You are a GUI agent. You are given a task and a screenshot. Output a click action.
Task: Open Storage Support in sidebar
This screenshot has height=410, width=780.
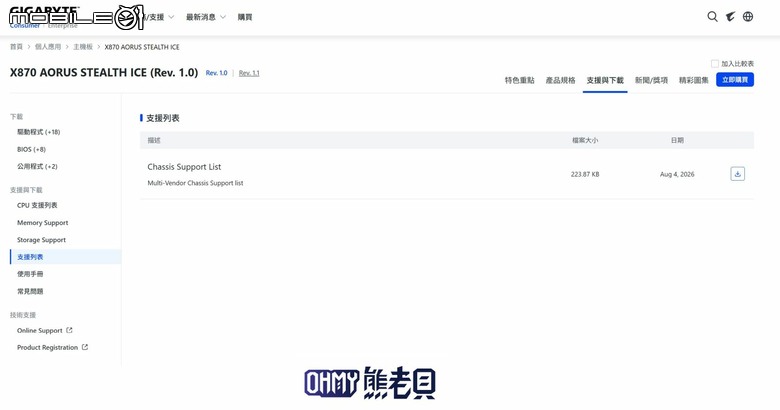point(41,240)
